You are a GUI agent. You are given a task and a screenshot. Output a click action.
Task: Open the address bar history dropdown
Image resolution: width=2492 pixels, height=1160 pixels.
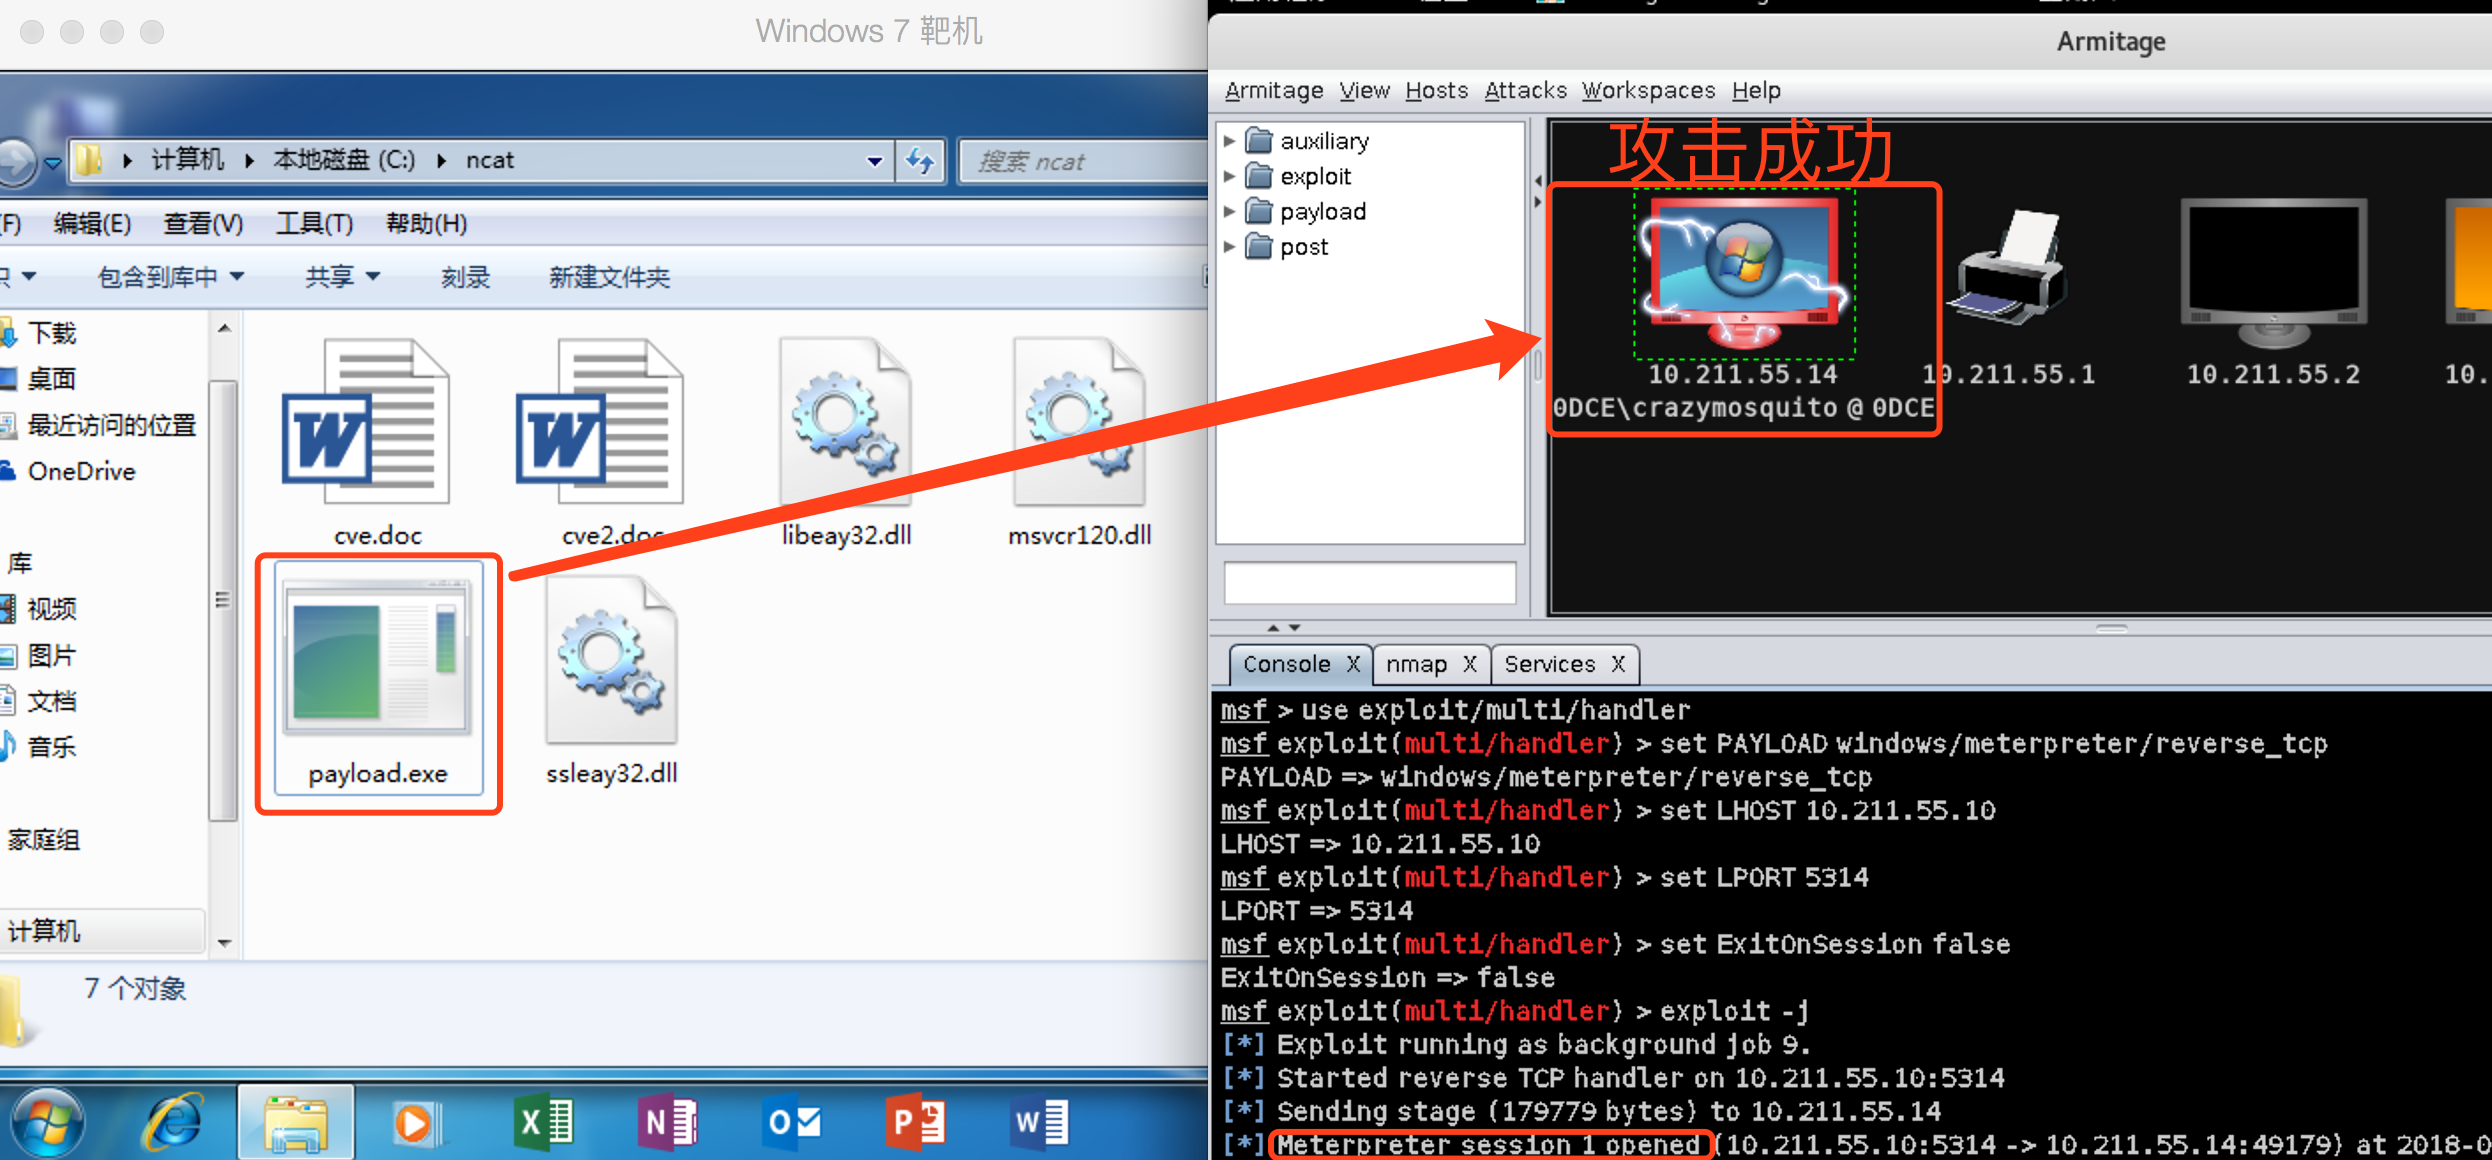coord(875,161)
